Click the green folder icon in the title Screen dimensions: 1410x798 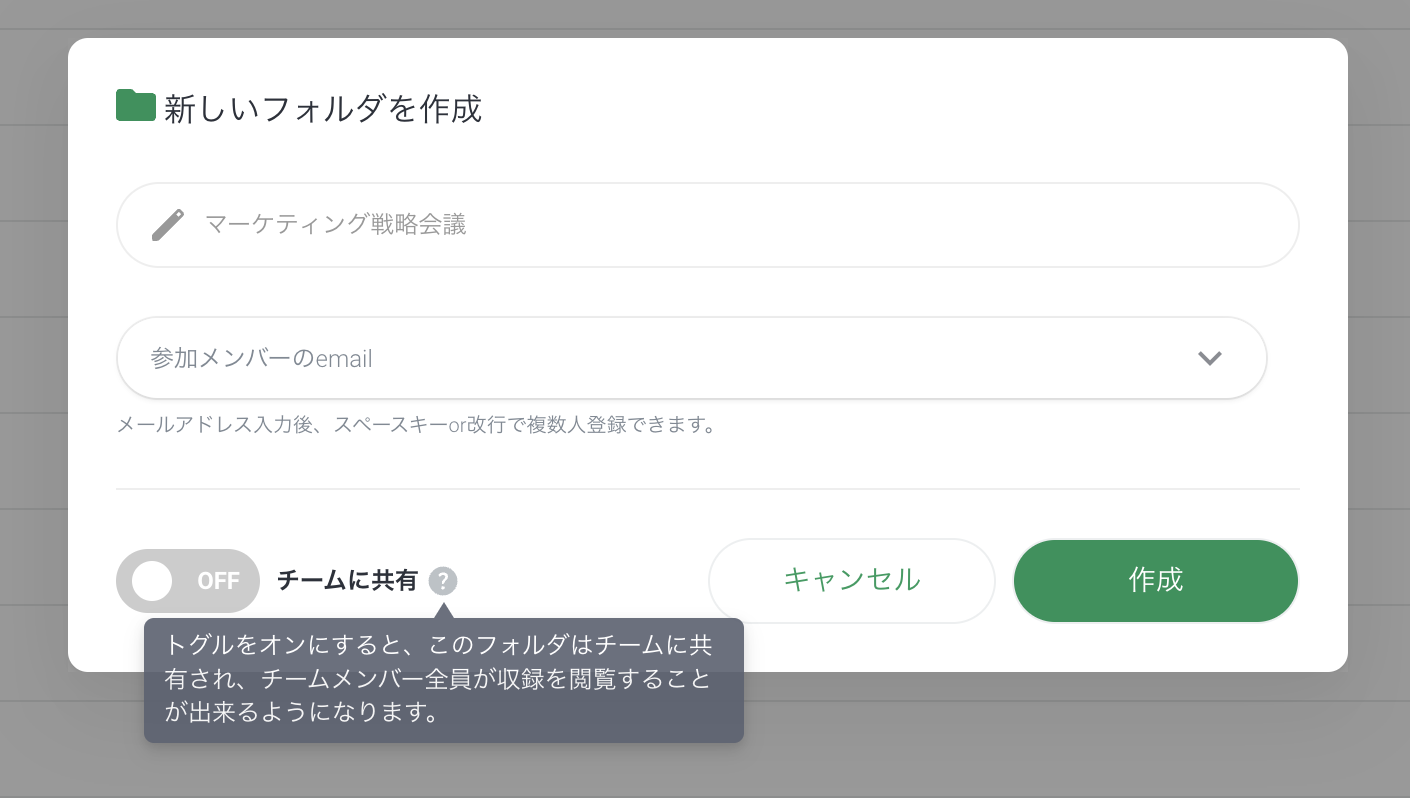pos(136,105)
